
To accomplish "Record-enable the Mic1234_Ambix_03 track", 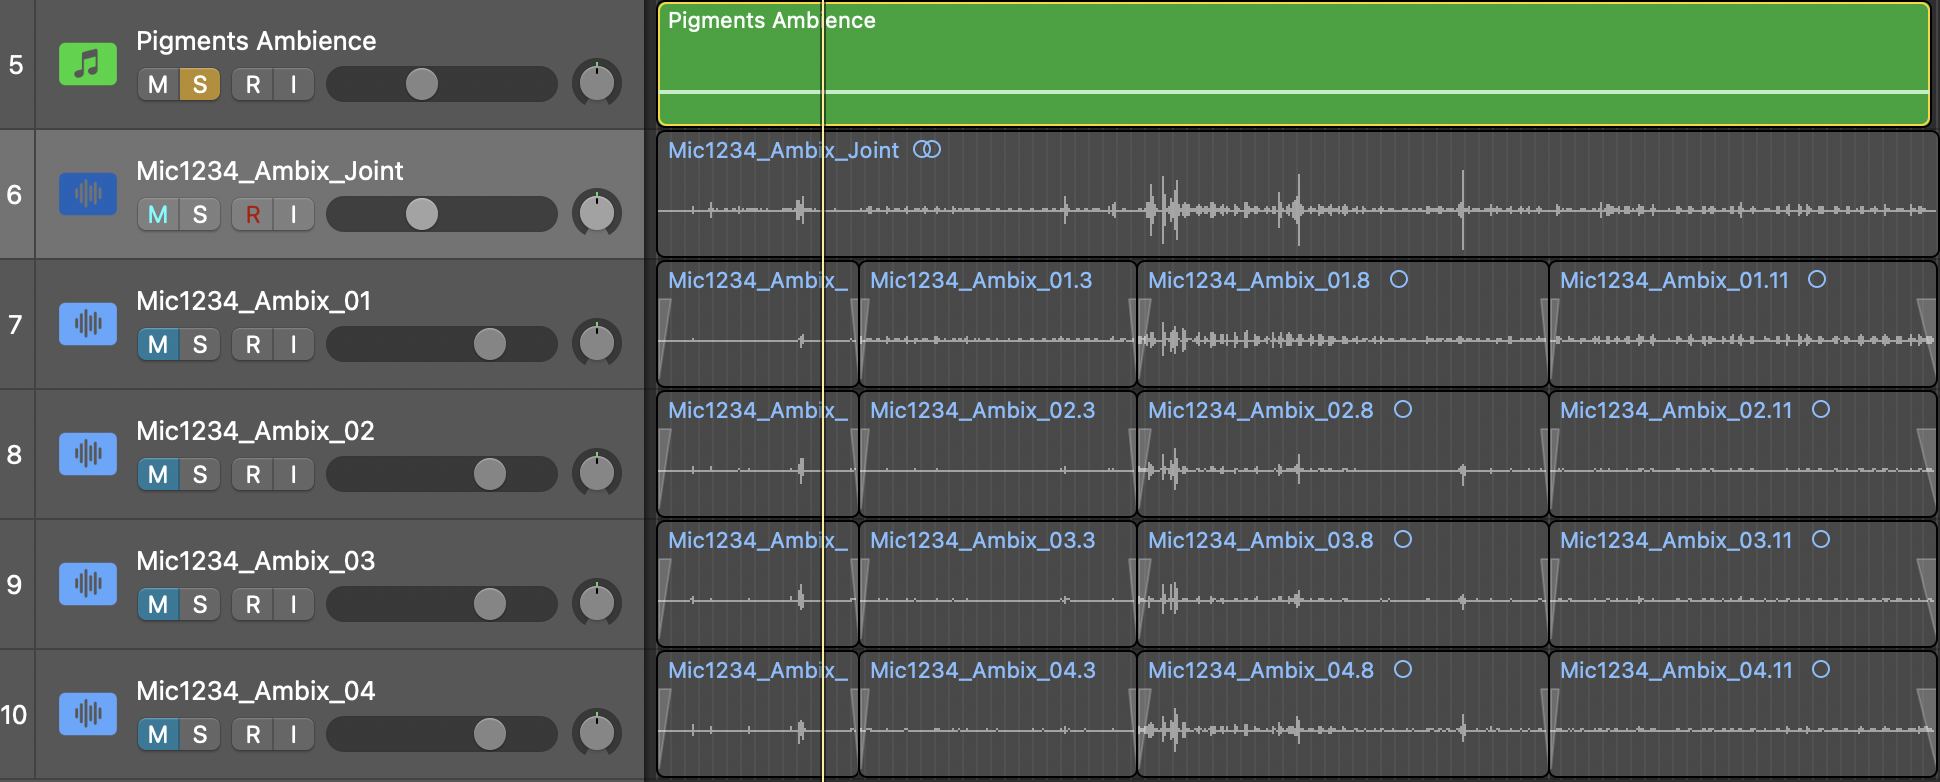I will click(253, 605).
